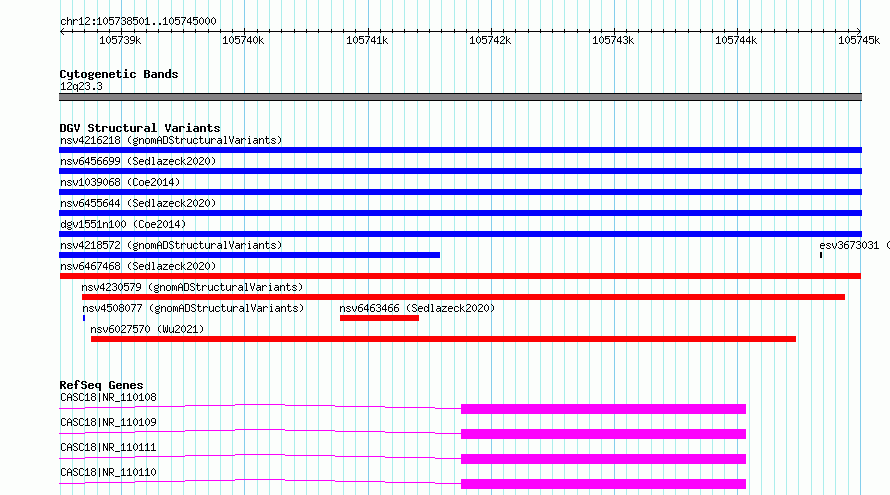Select the red bar under nsv6467468
Image resolution: width=890 pixels, height=495 pixels.
pyautogui.click(x=460, y=276)
